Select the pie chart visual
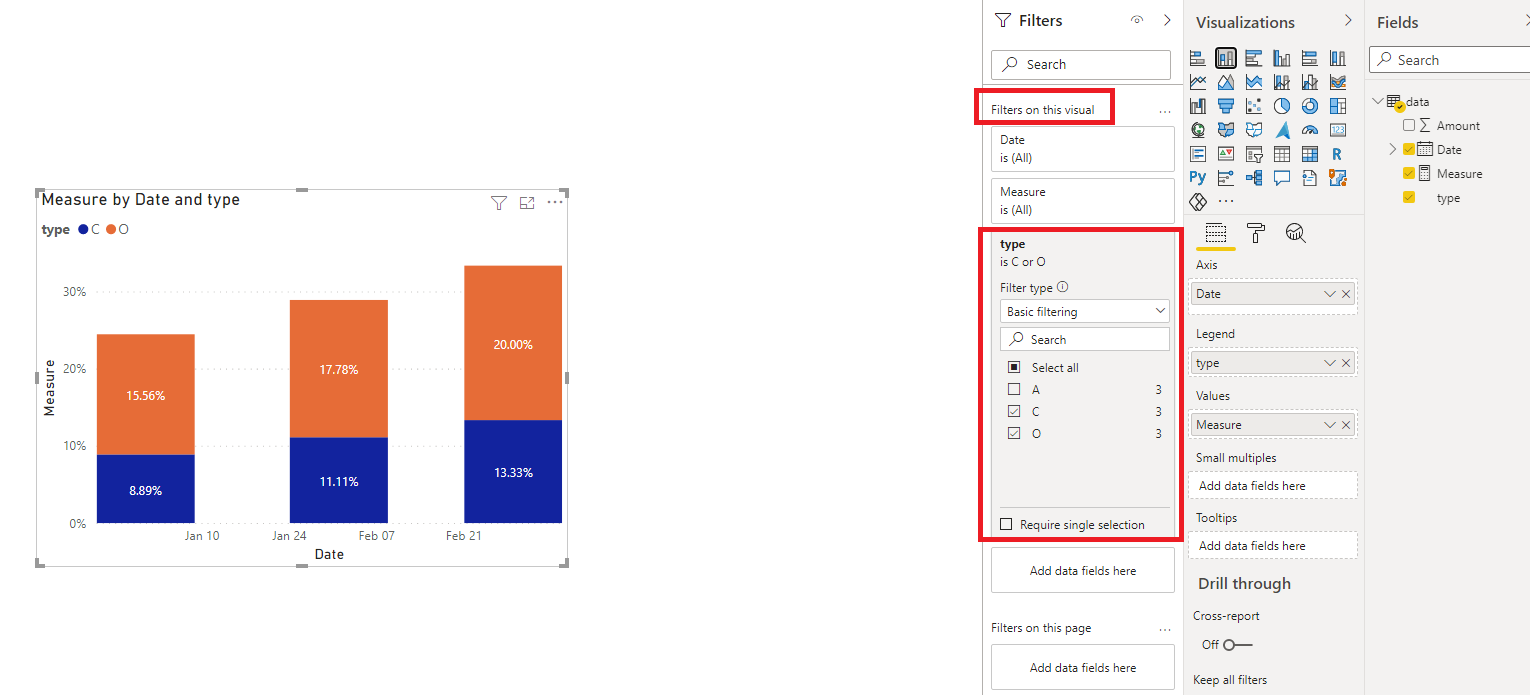1530x695 pixels. pos(1282,106)
